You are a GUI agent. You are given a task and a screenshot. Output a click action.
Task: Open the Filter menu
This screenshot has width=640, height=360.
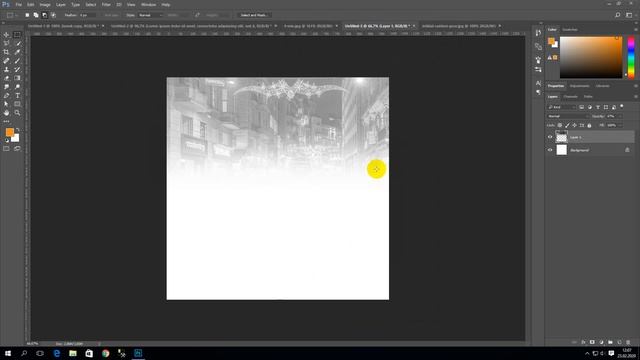(x=106, y=4)
